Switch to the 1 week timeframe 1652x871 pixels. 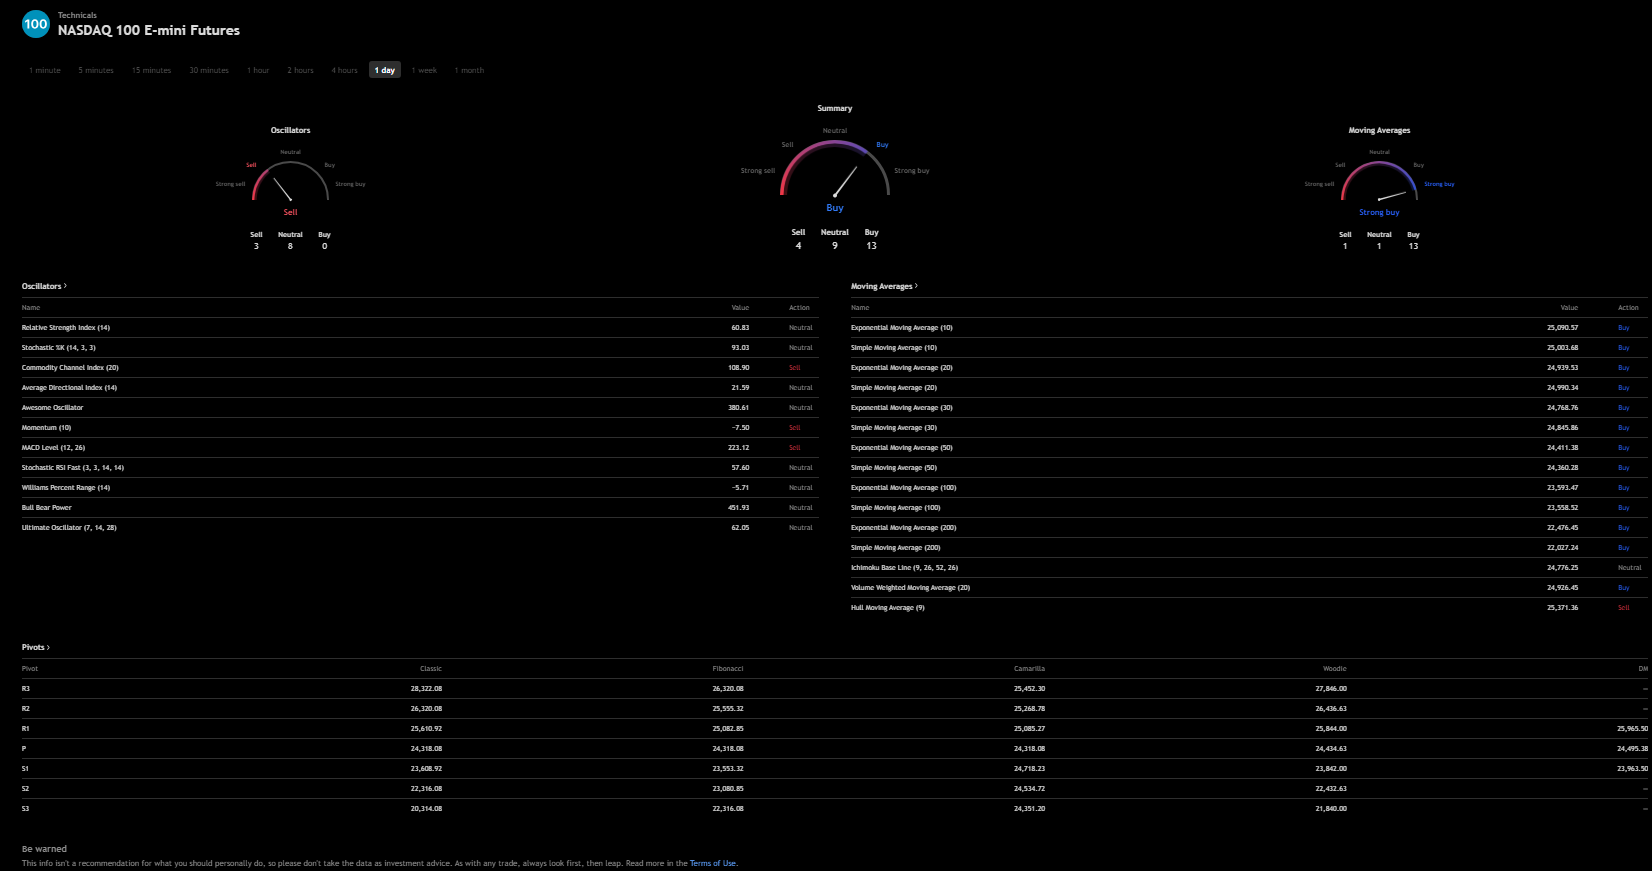[424, 70]
